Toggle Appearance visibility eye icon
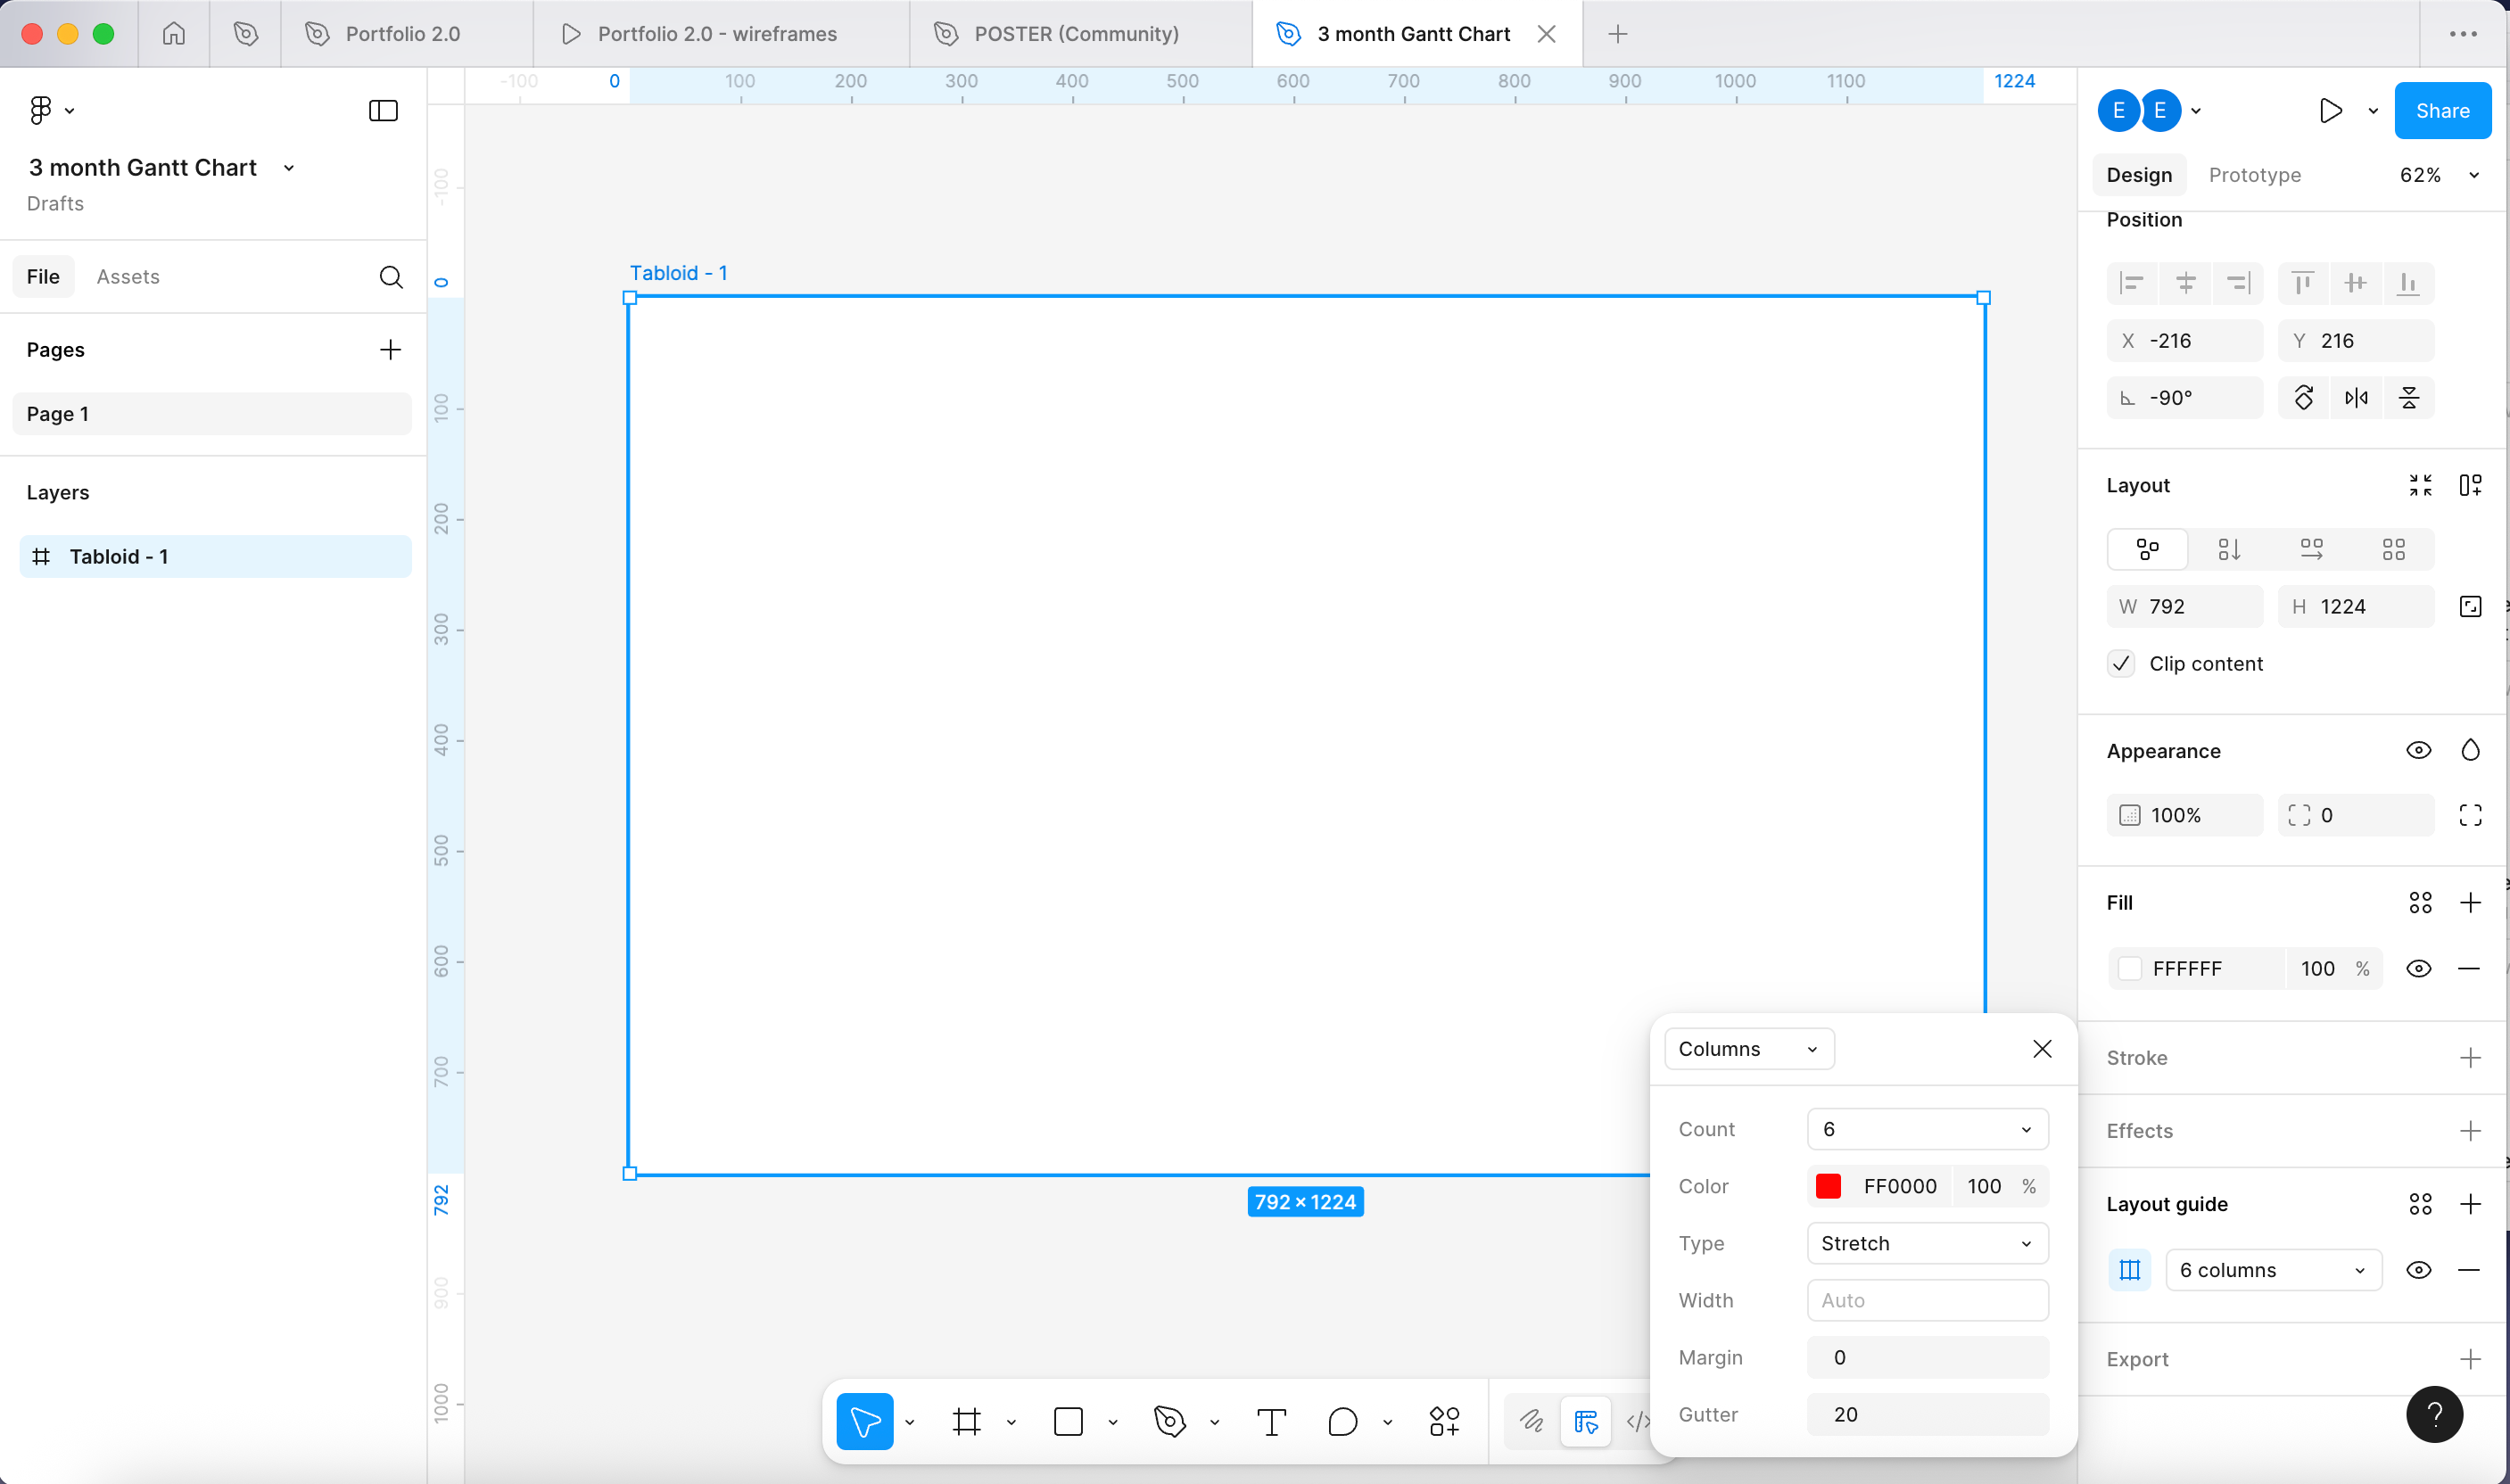2510x1484 pixels. click(2418, 750)
